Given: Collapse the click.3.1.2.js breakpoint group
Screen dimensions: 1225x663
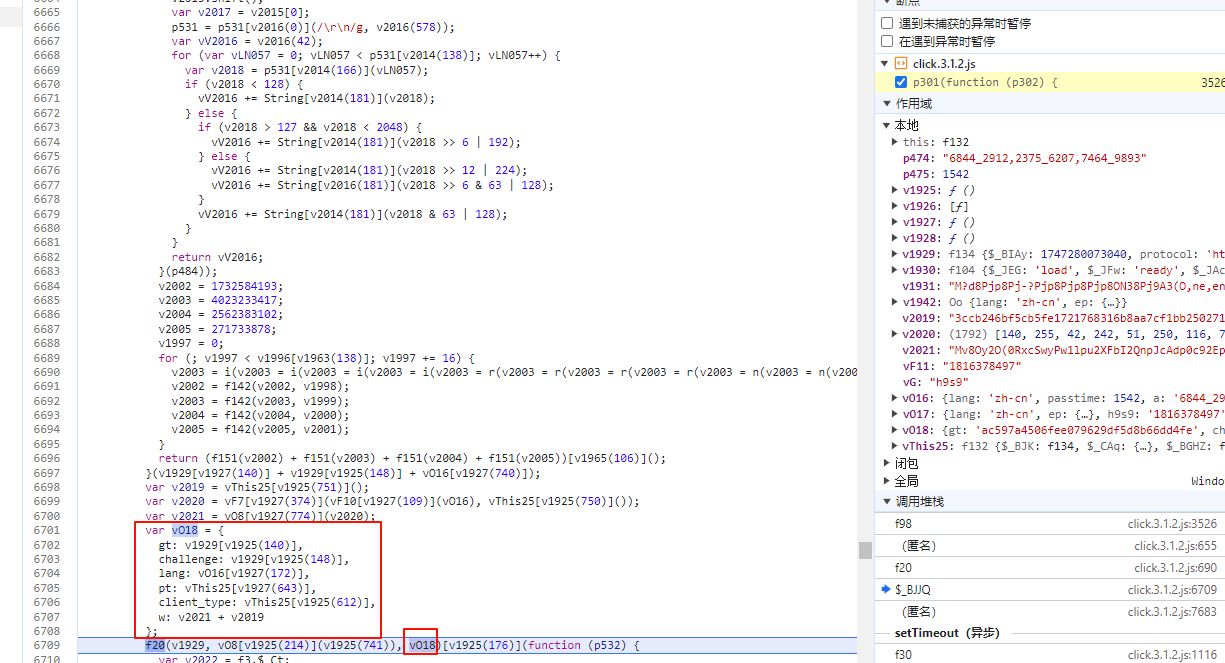Looking at the screenshot, I should coord(885,64).
